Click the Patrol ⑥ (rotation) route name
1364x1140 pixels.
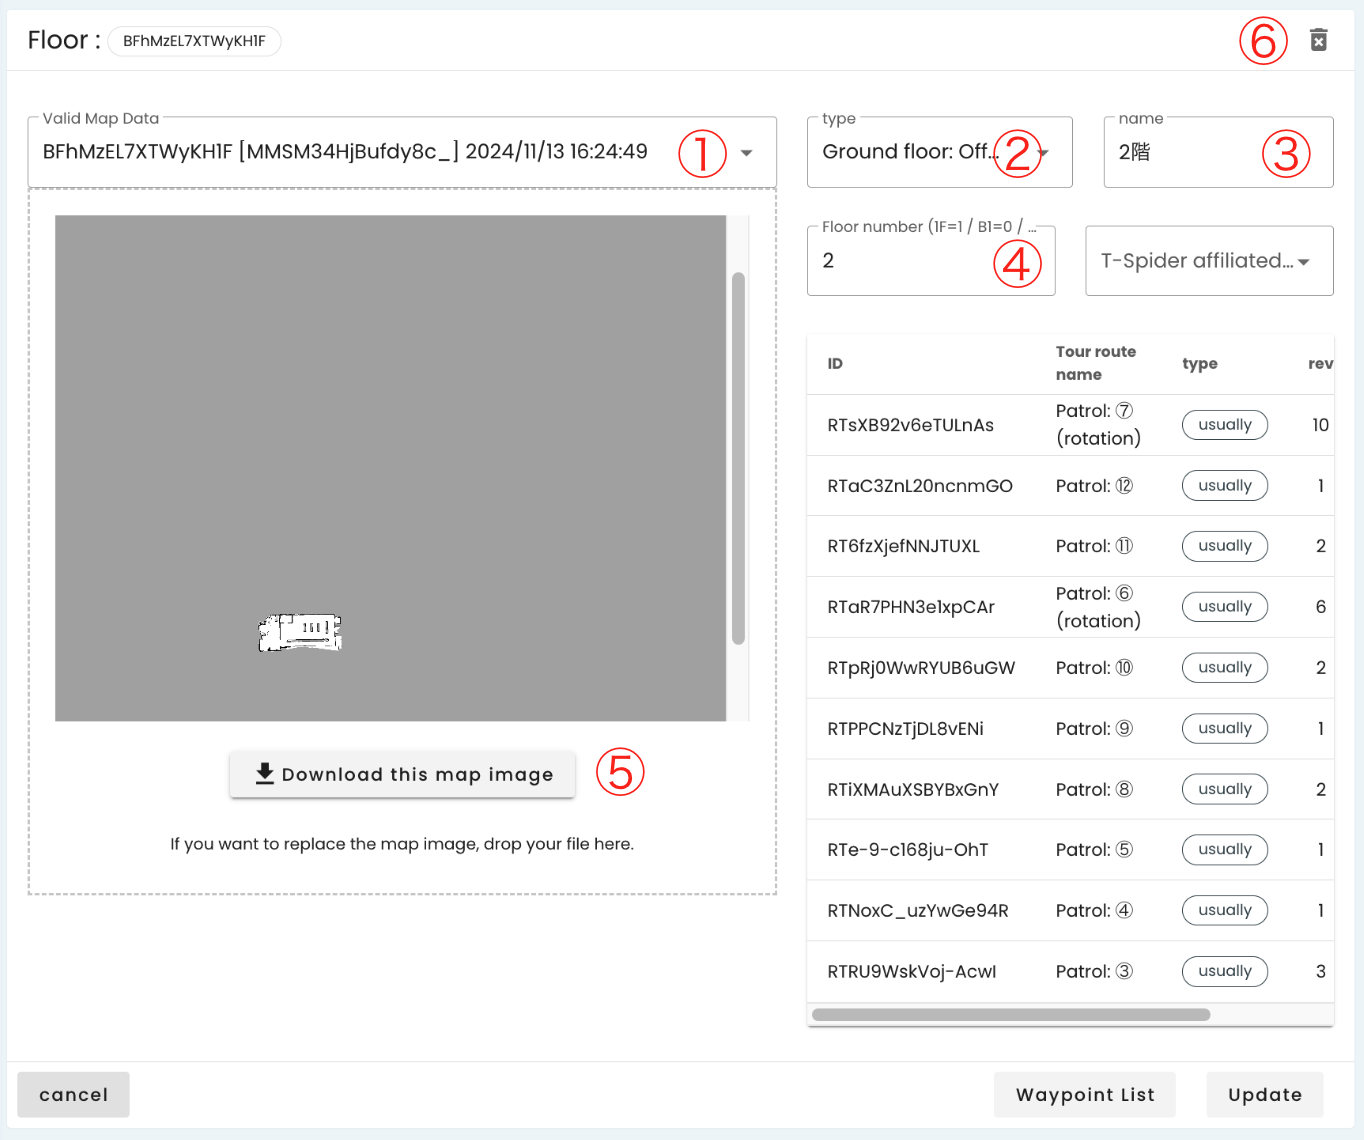click(x=1098, y=607)
